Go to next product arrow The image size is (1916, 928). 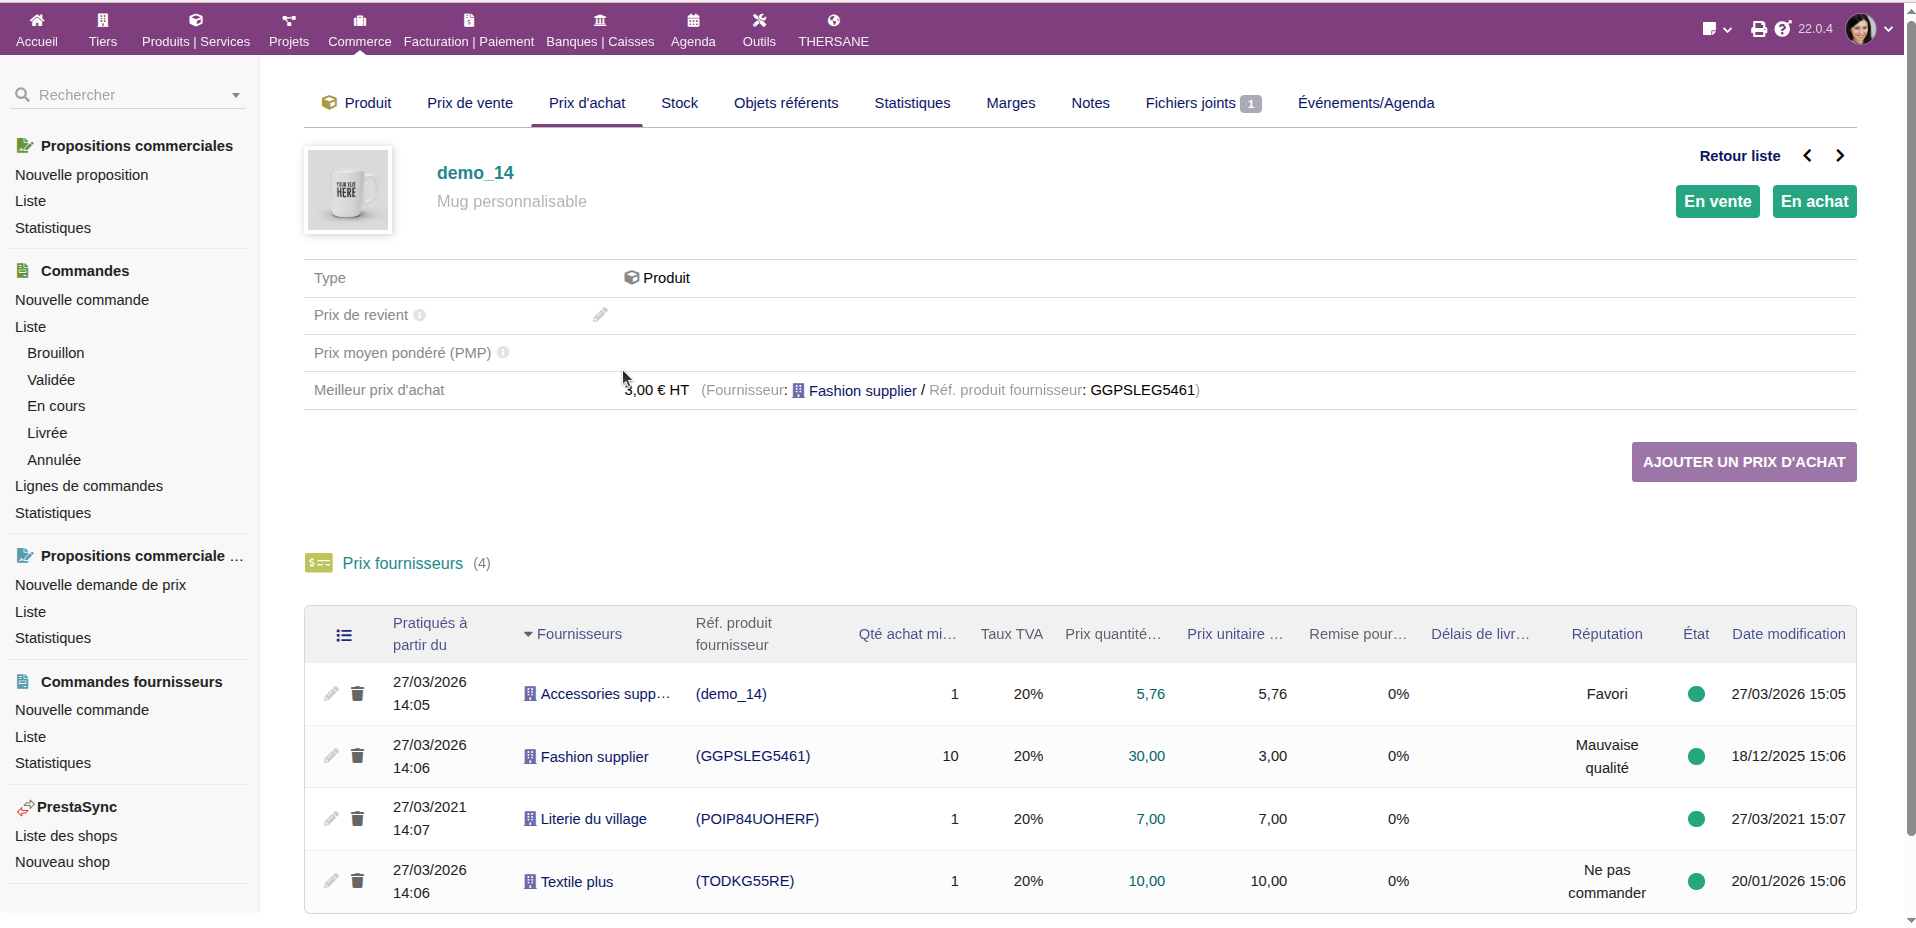[1840, 156]
